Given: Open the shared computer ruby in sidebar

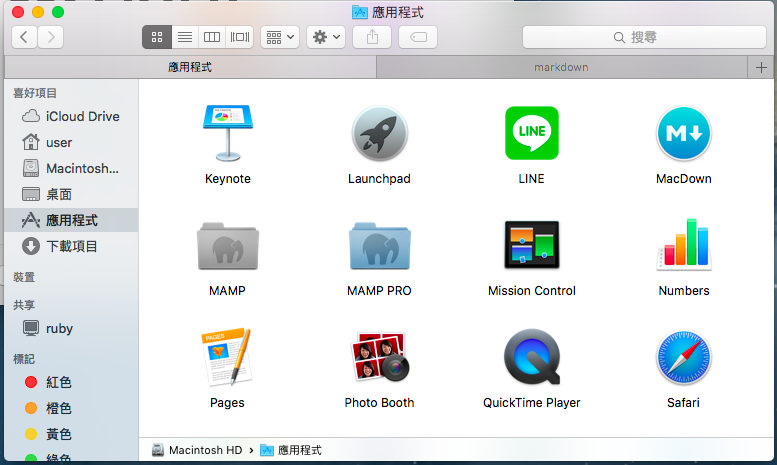Looking at the screenshot, I should tap(71, 328).
